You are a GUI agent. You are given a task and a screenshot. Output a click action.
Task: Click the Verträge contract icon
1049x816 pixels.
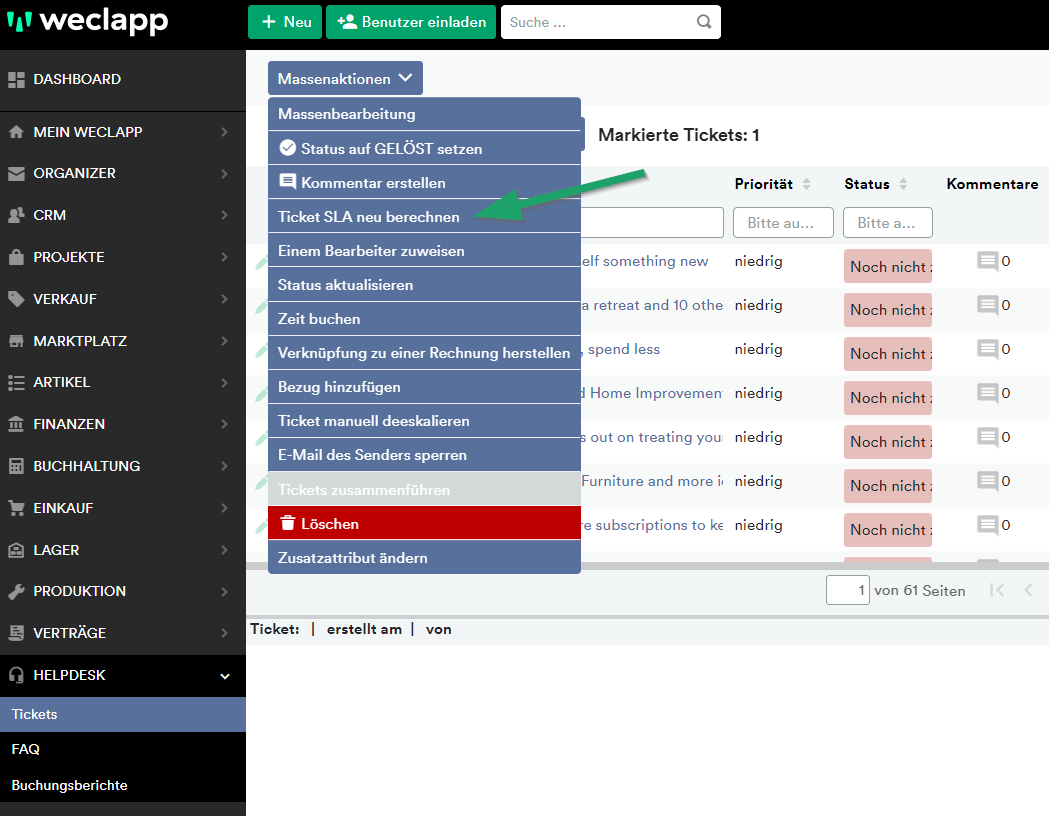16,633
